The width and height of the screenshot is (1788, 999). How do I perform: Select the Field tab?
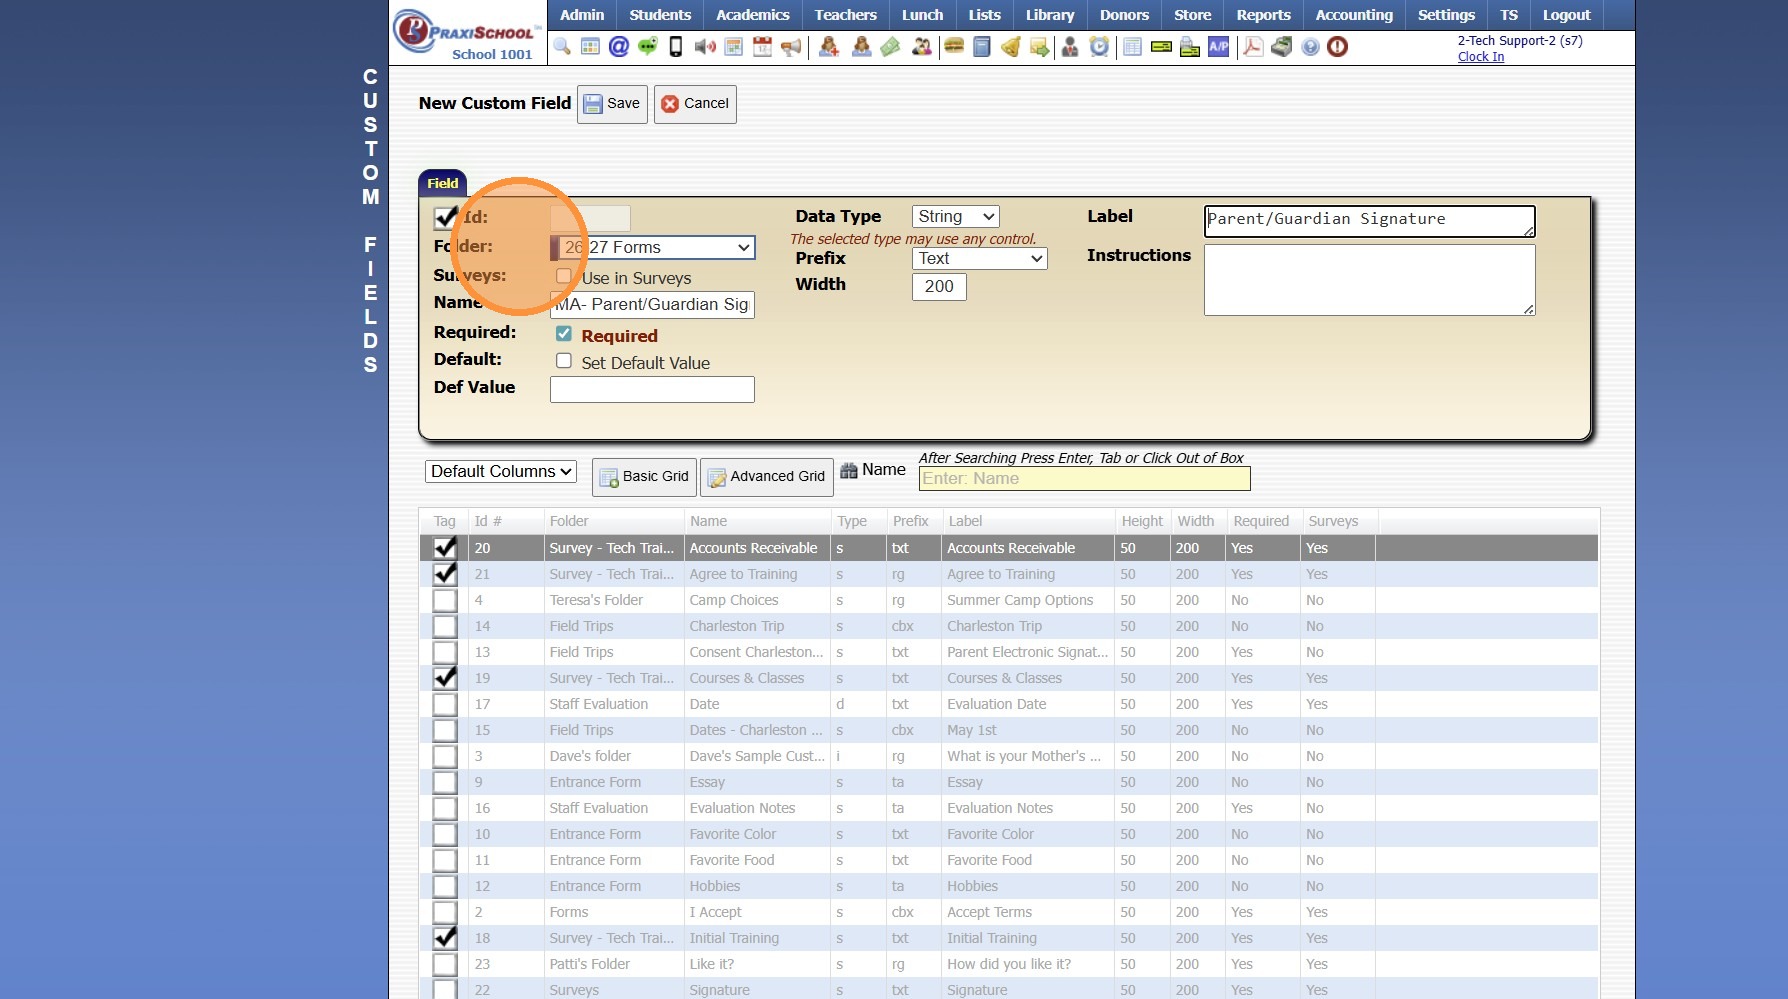[x=442, y=183]
